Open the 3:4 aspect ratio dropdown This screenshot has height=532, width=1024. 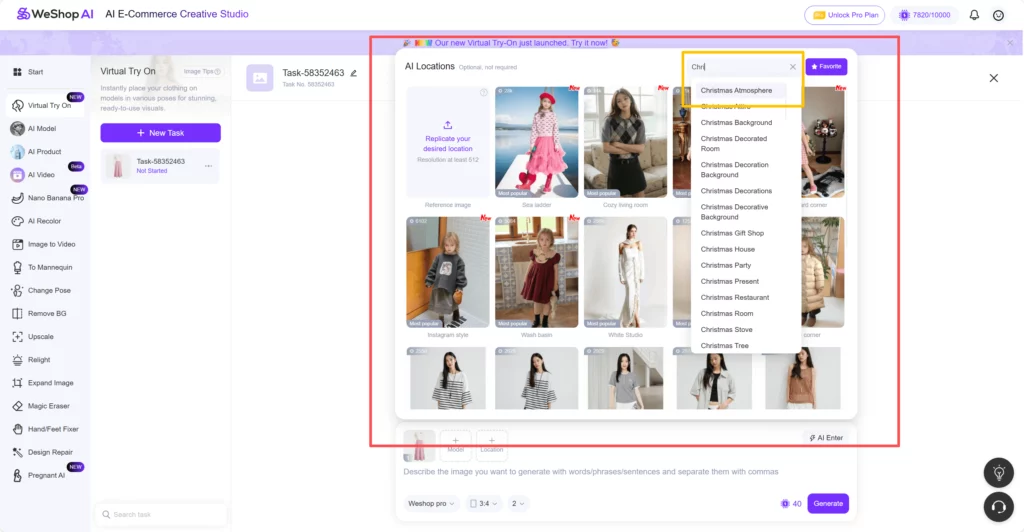click(483, 504)
